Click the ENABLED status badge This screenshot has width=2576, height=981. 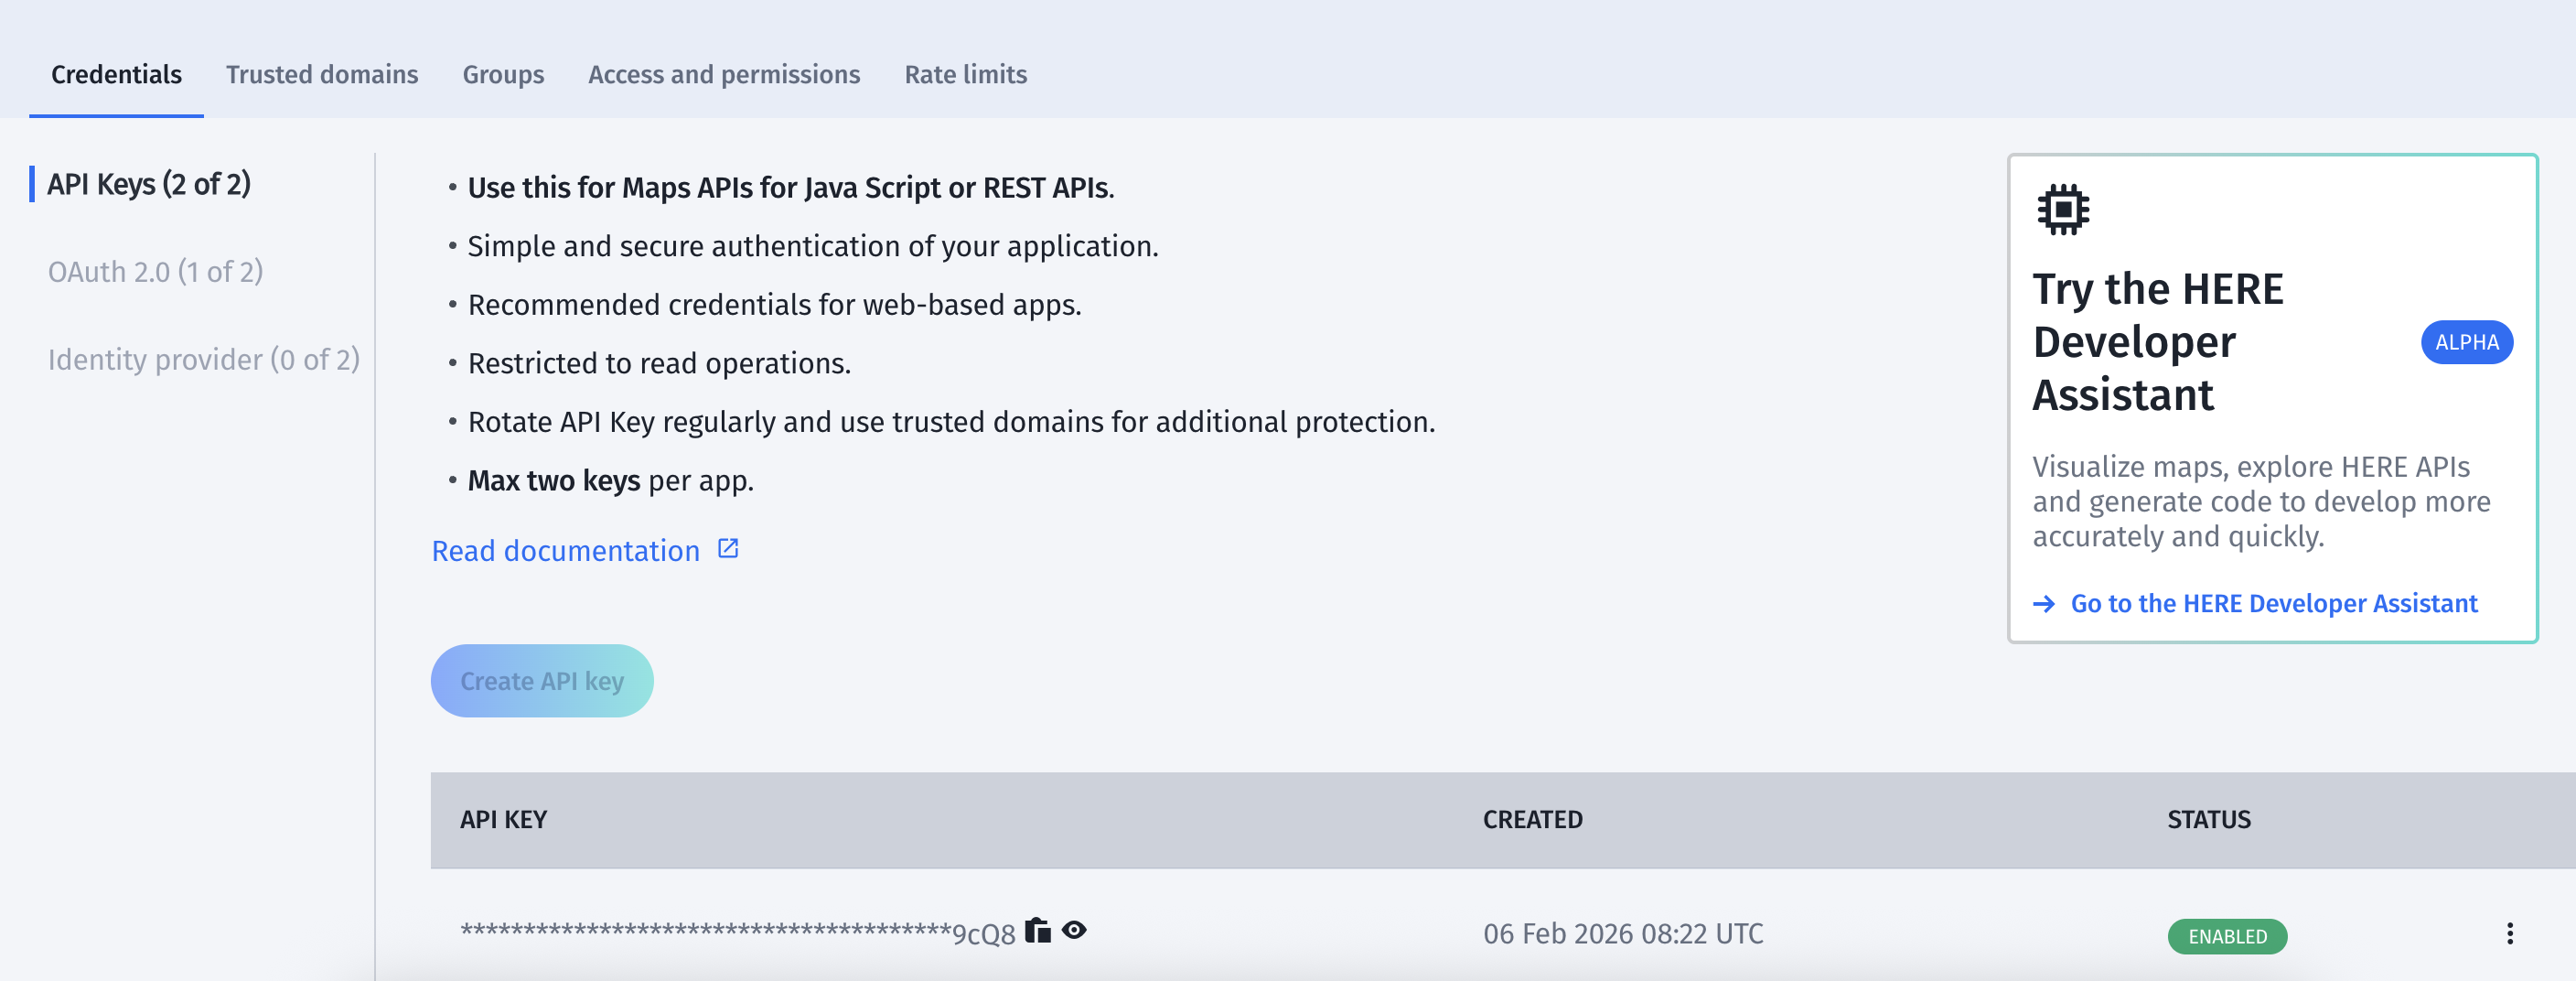[x=2227, y=936]
